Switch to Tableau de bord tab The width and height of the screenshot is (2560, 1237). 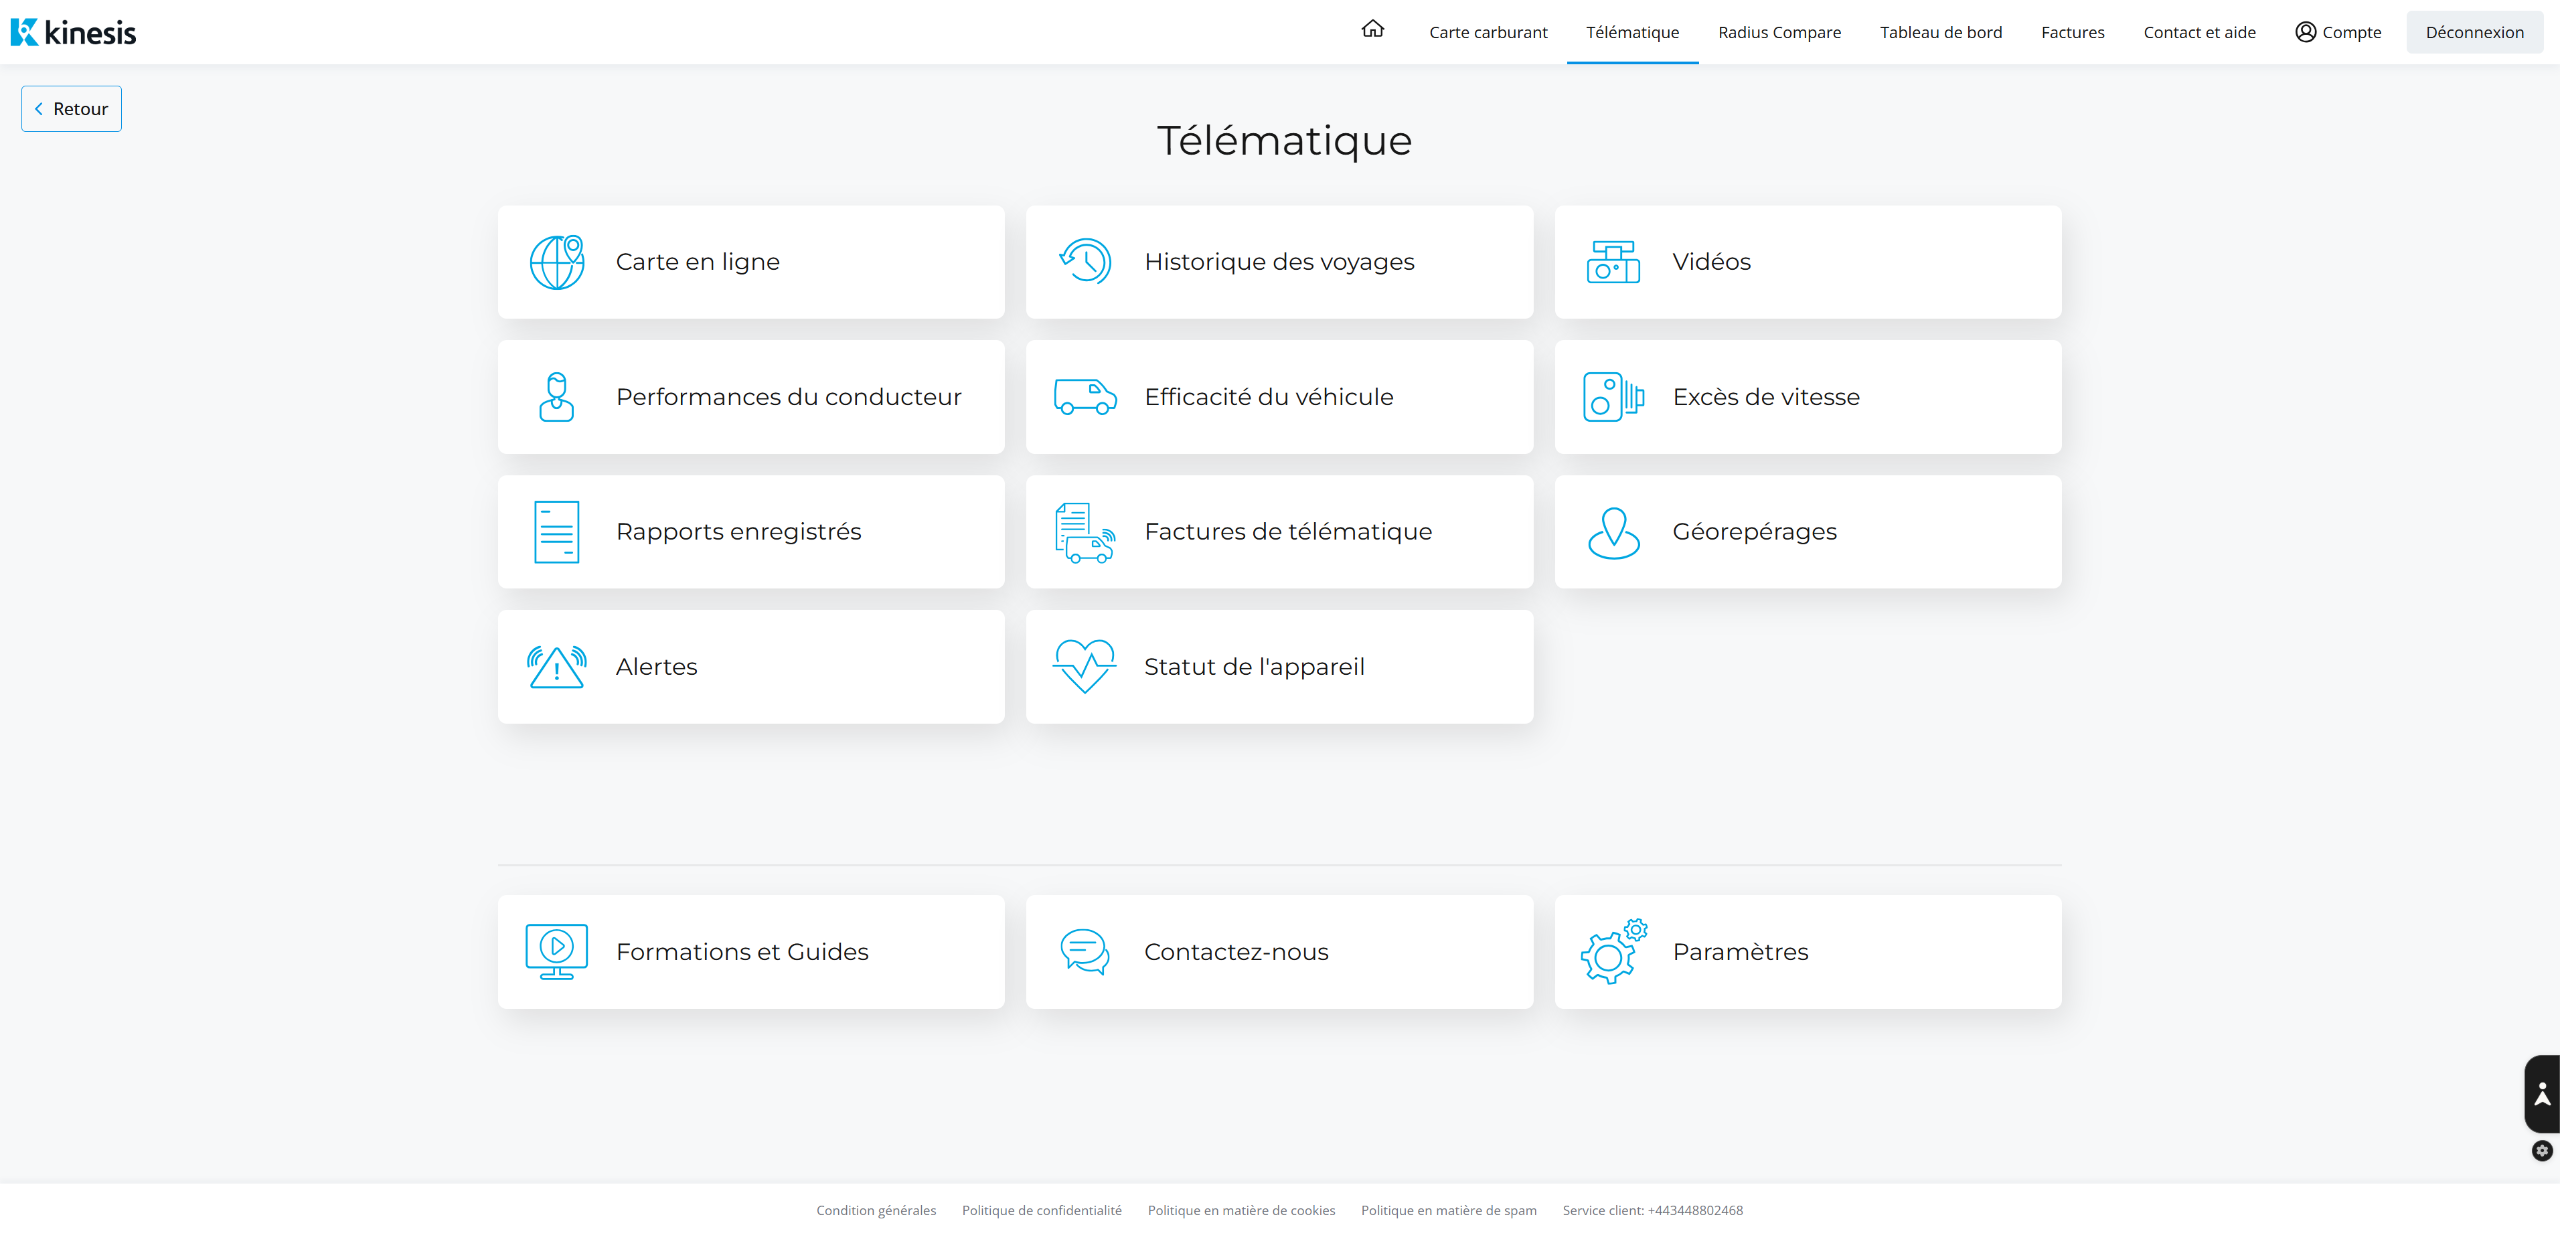pos(1940,32)
